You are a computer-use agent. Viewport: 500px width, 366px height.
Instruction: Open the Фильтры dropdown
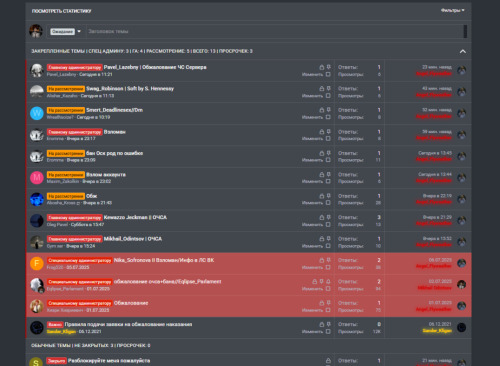tap(453, 11)
